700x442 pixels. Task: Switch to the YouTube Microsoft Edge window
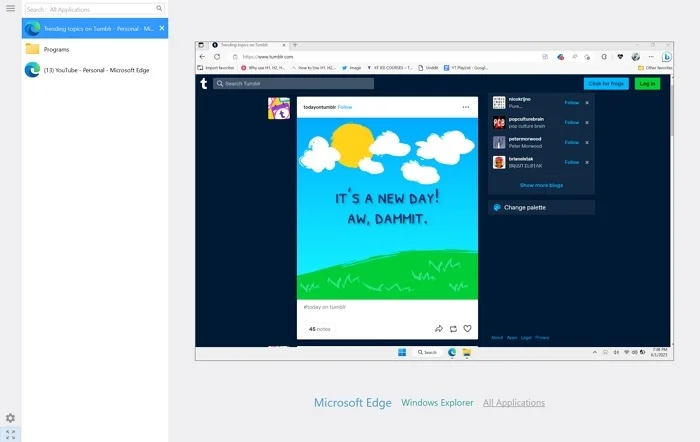pos(98,69)
